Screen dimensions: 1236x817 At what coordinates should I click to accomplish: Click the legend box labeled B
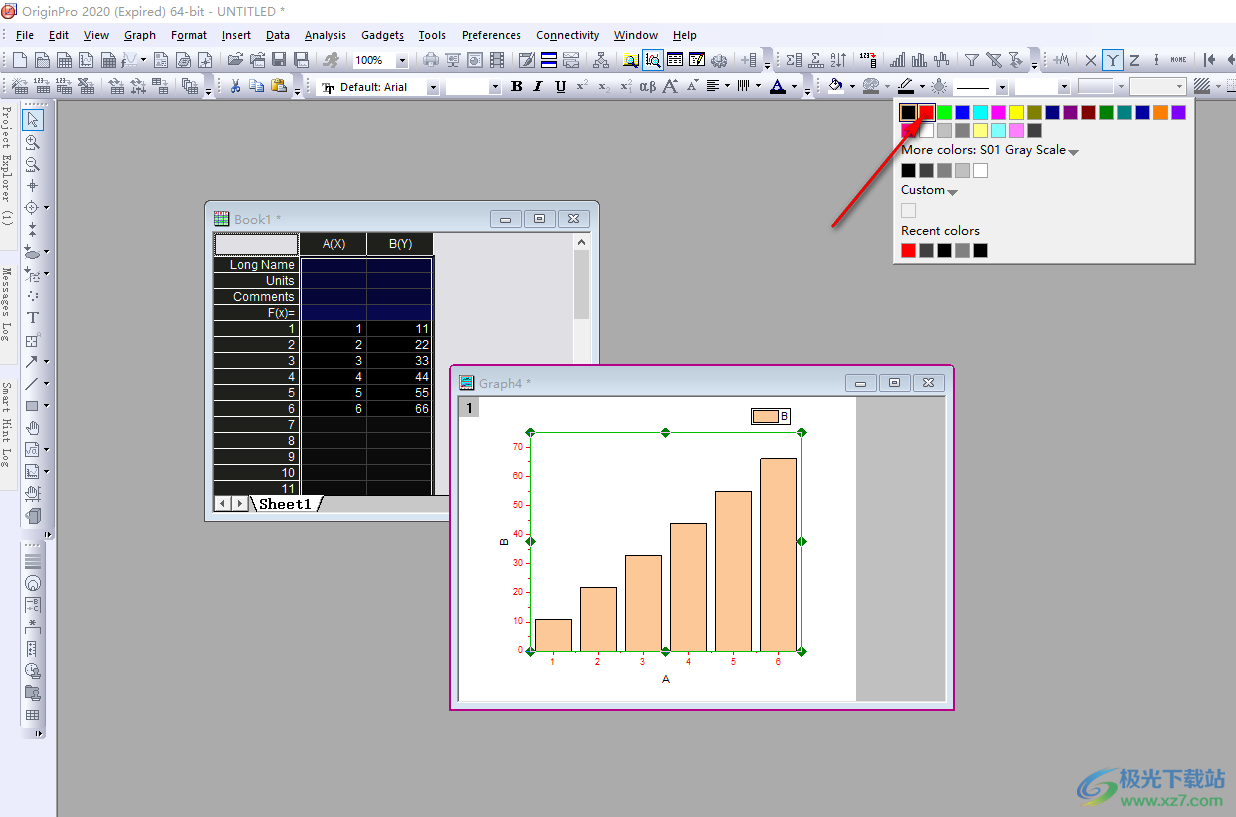(771, 416)
